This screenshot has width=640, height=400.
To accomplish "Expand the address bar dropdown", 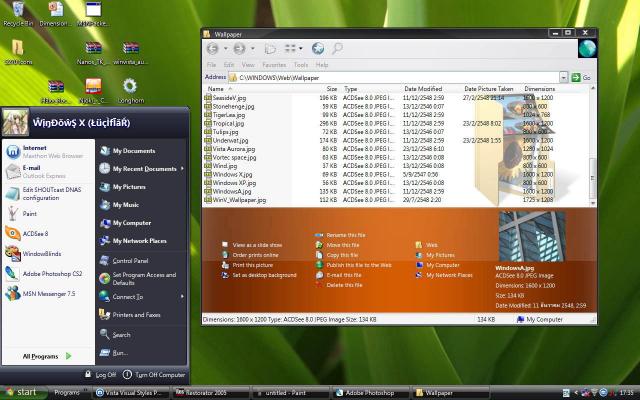I will [563, 78].
